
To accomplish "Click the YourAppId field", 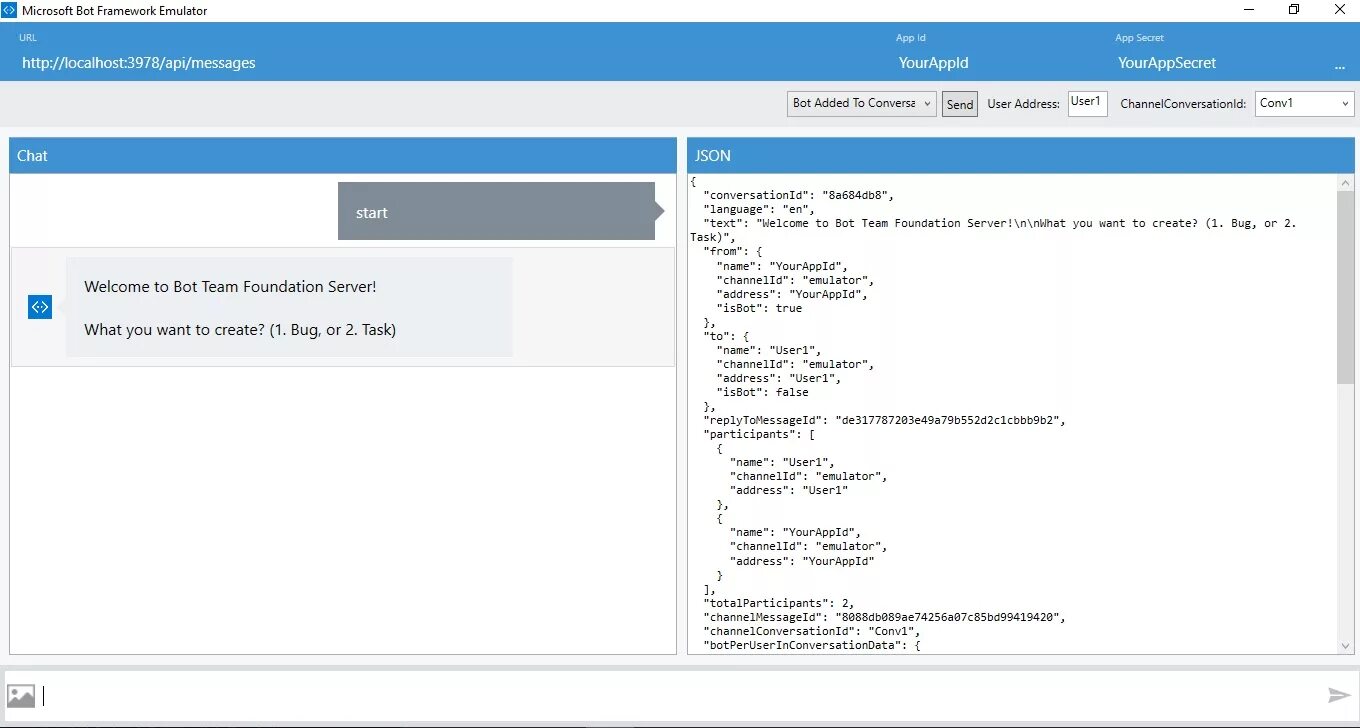I will (933, 63).
